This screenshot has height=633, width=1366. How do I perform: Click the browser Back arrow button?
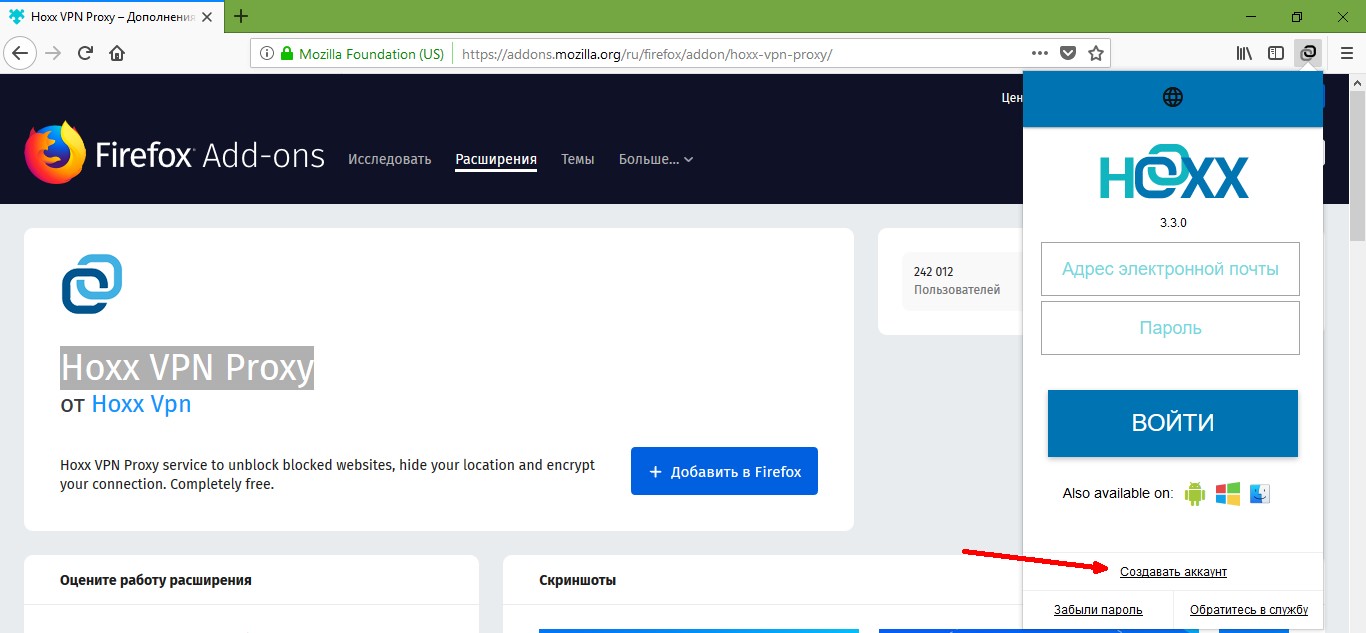(22, 53)
